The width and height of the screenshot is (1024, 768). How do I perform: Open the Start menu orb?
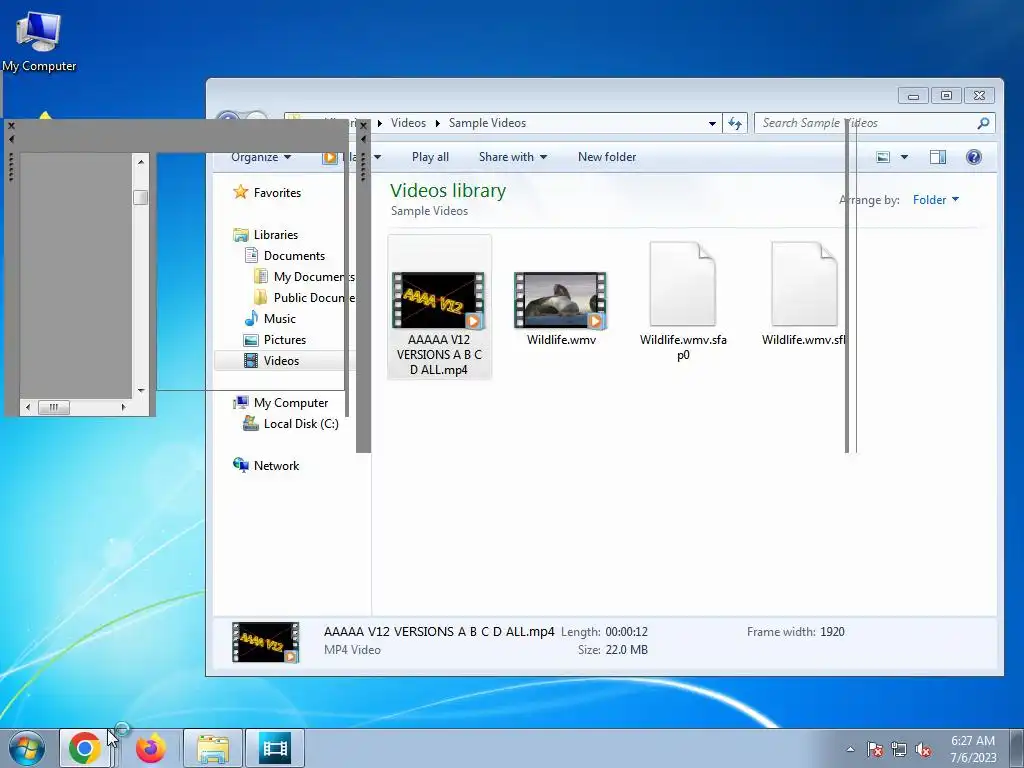pyautogui.click(x=27, y=748)
